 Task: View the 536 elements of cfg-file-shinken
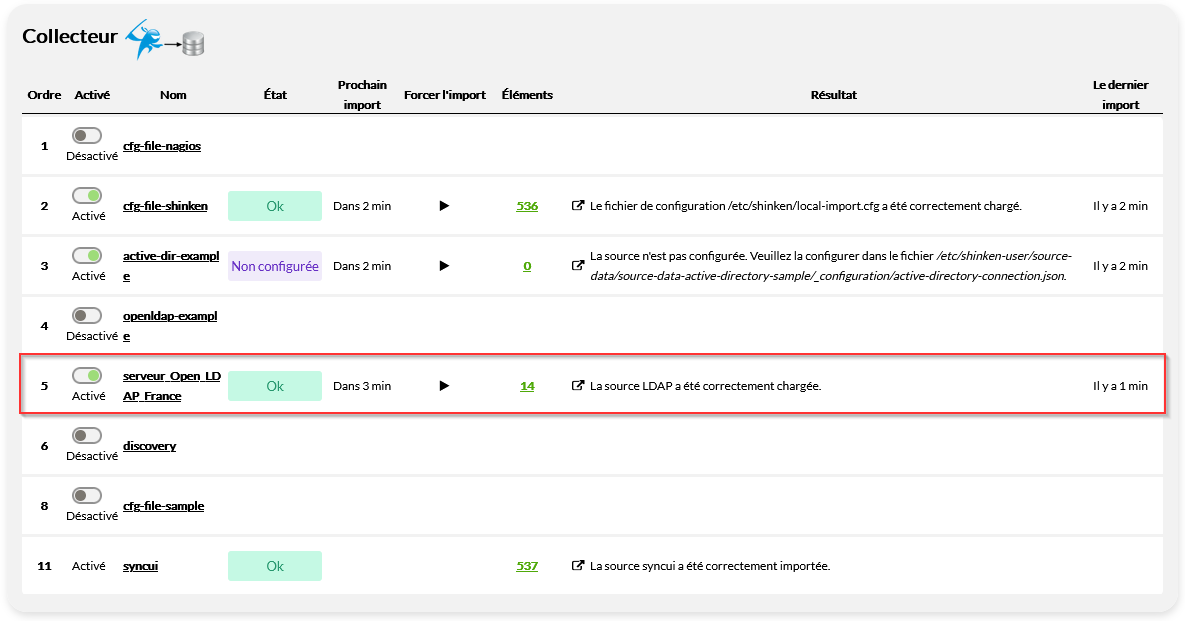click(527, 206)
